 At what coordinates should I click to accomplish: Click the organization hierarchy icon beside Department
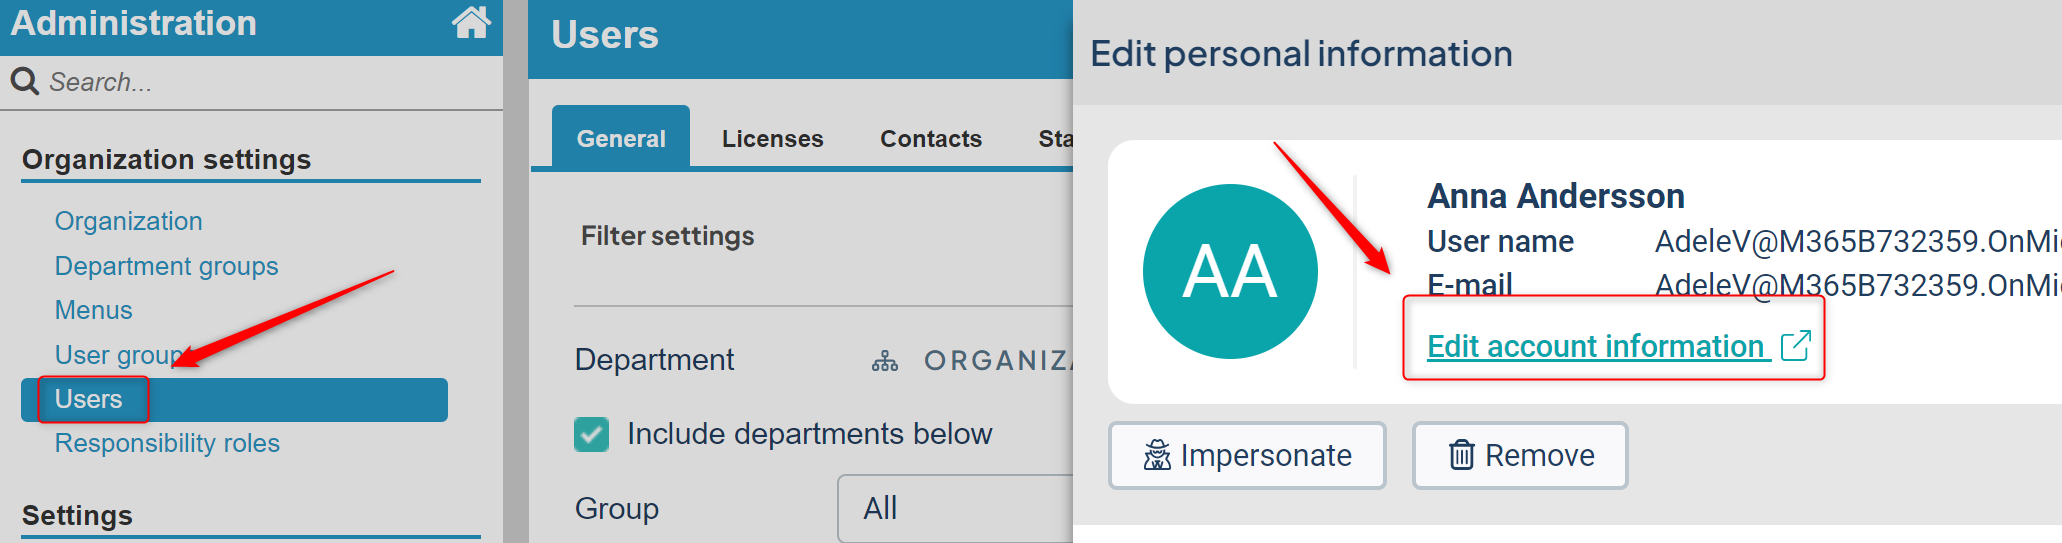point(885,361)
